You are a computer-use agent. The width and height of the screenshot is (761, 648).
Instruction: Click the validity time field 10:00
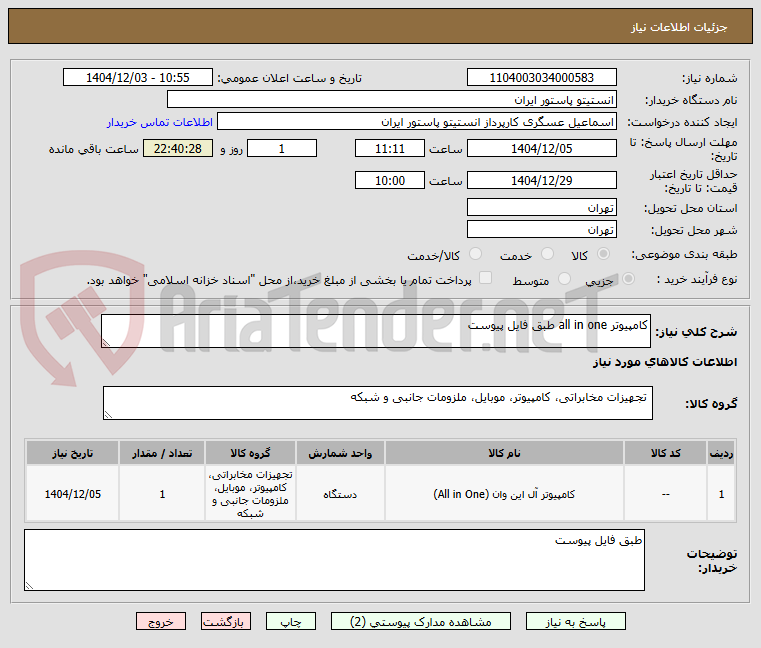[390, 181]
